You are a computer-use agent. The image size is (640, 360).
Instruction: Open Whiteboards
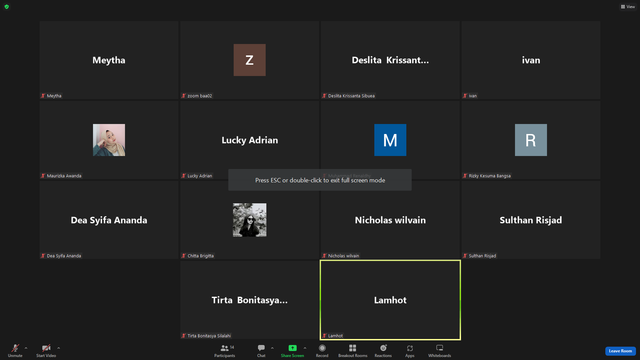coord(440,350)
